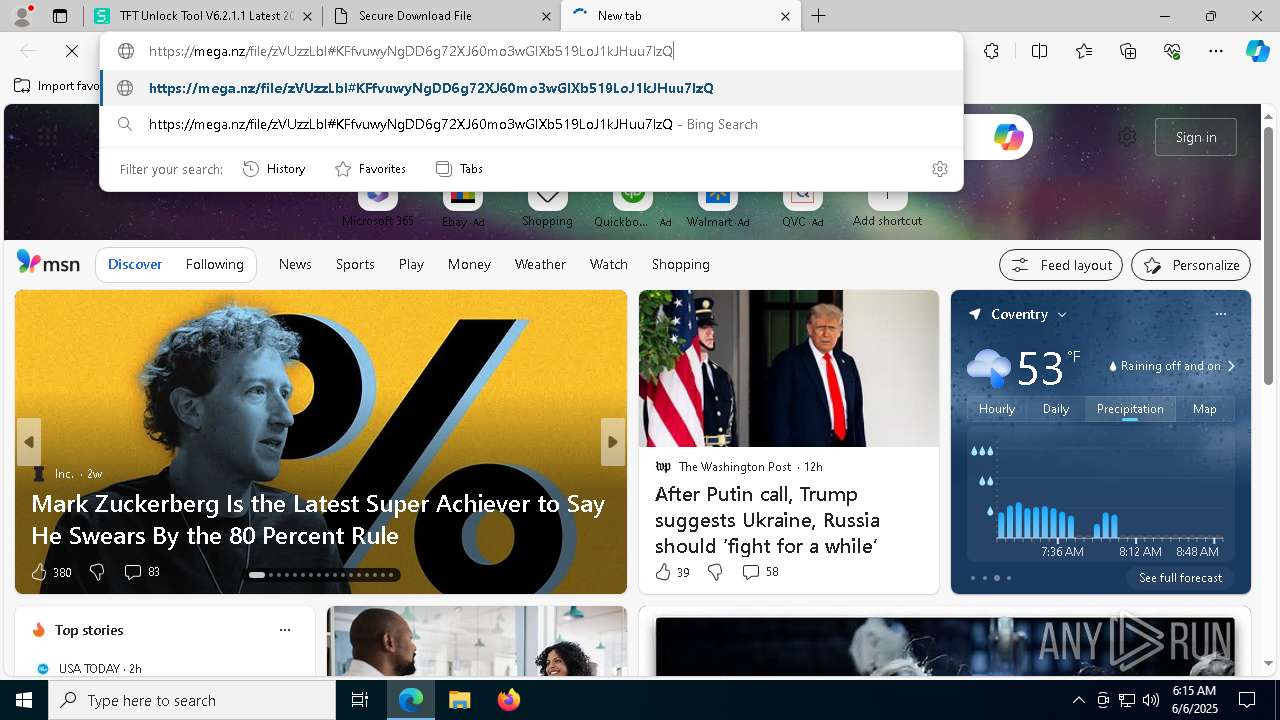Image resolution: width=1280 pixels, height=720 pixels.
Task: Filter search by Favorites
Action: pyautogui.click(x=370, y=169)
